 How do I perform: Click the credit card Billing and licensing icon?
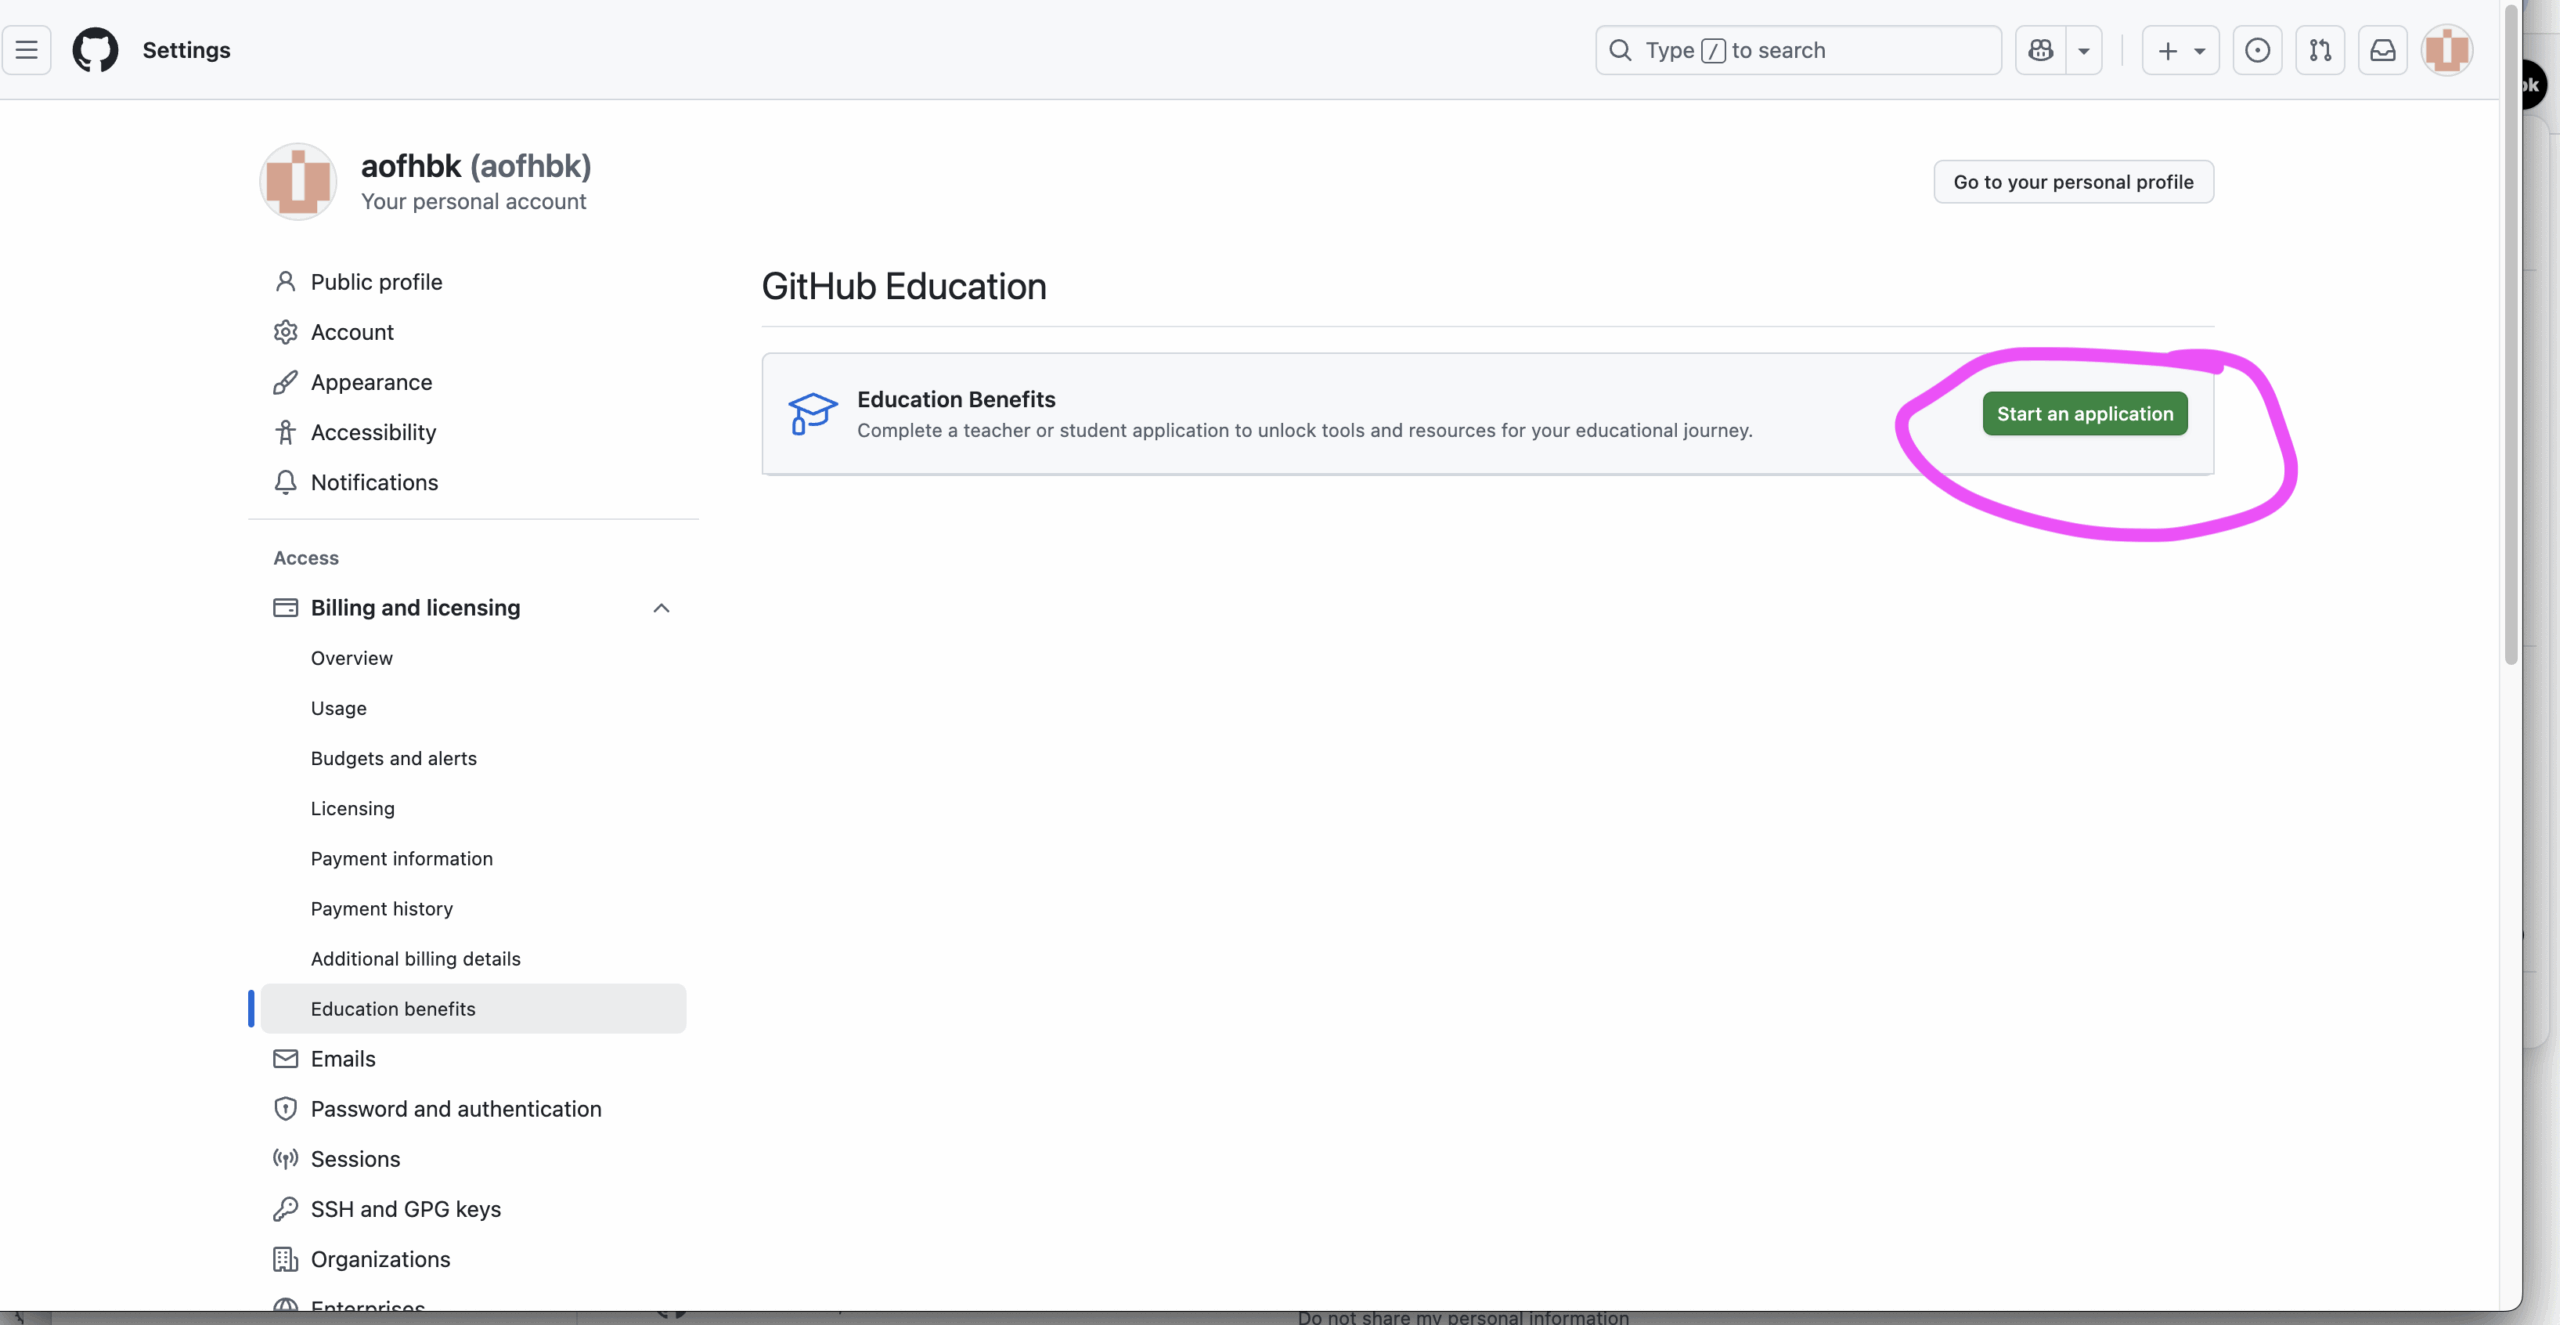coord(284,607)
